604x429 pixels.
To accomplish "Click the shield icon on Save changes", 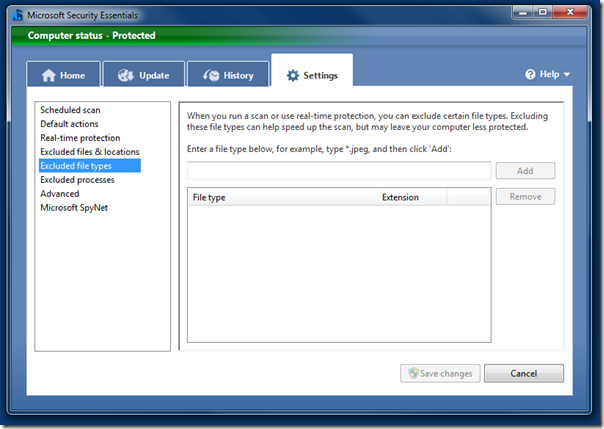I will (413, 373).
